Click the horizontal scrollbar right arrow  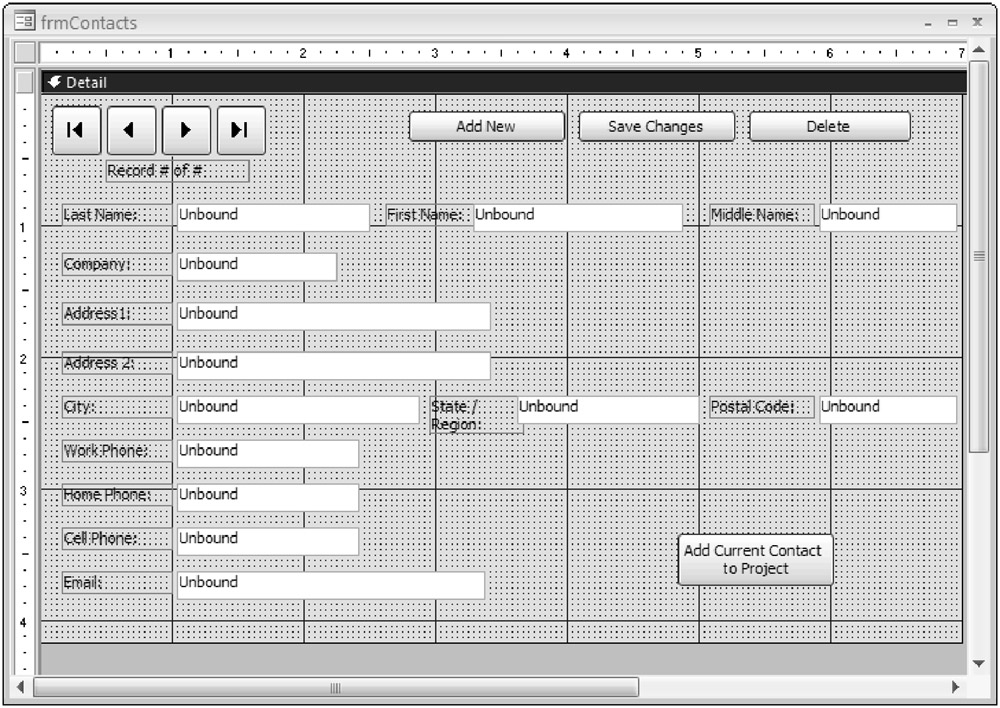(x=955, y=687)
